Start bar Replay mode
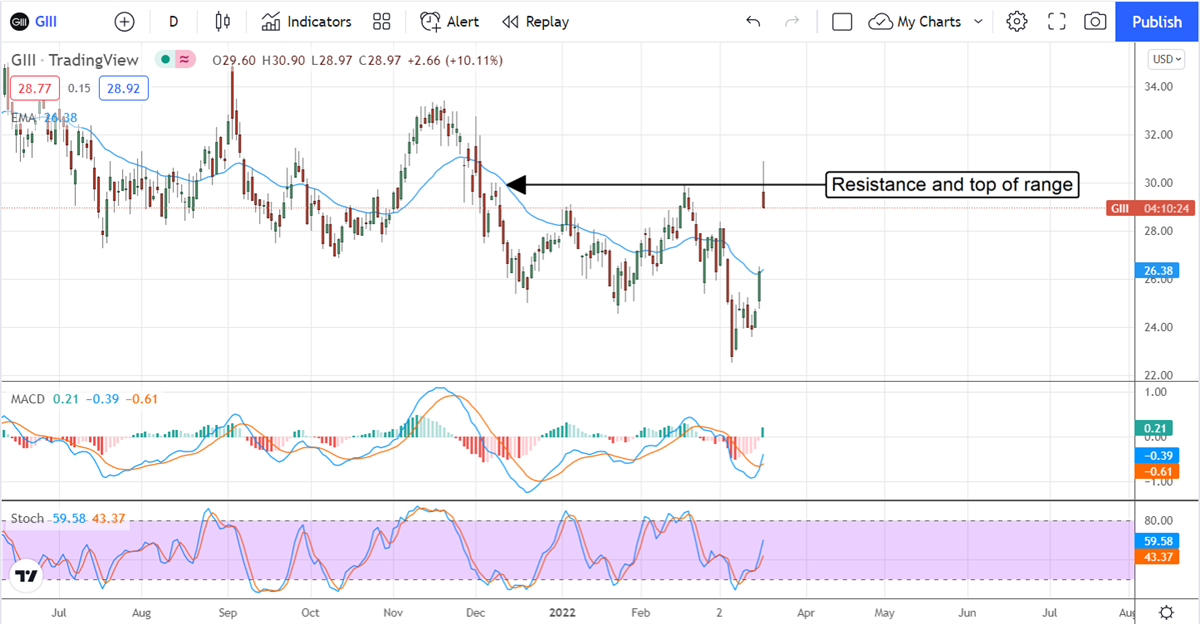The width and height of the screenshot is (1200, 624). click(x=535, y=21)
